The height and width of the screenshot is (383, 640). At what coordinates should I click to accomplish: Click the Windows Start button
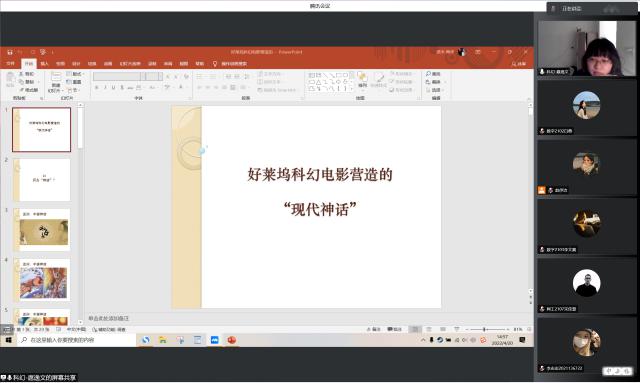pyautogui.click(x=8, y=340)
